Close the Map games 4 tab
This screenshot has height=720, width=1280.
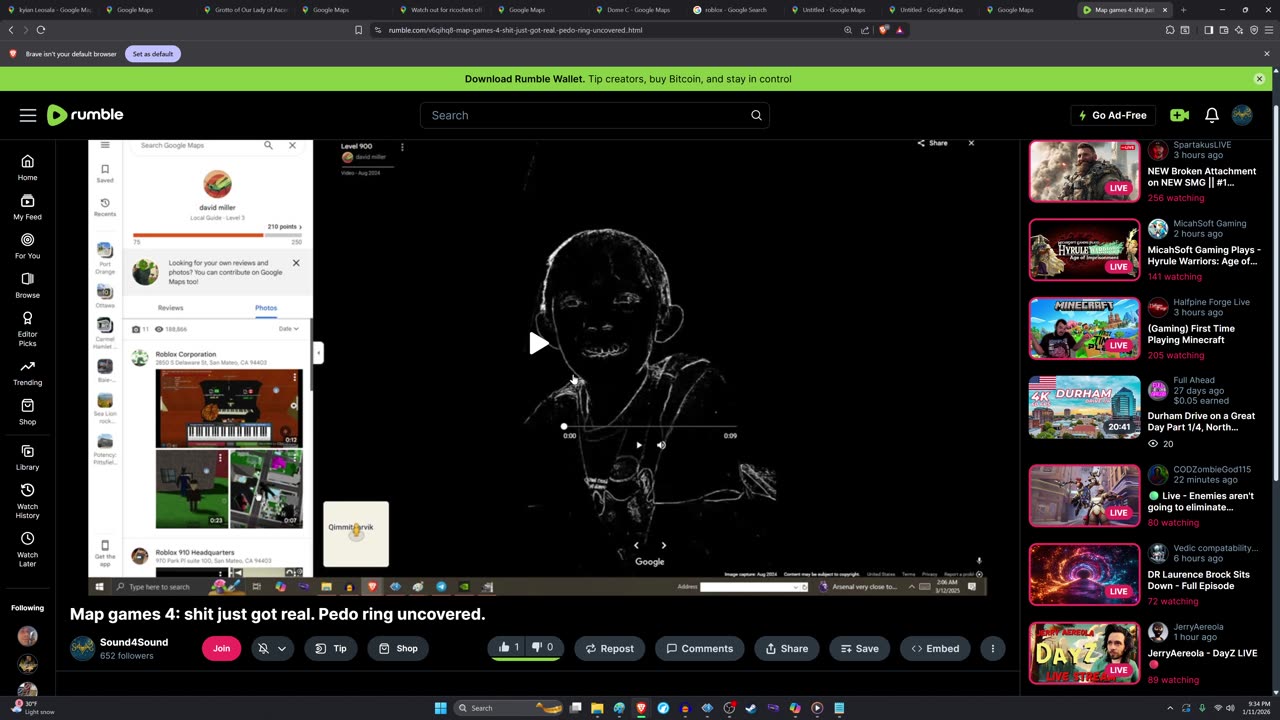(x=1164, y=10)
